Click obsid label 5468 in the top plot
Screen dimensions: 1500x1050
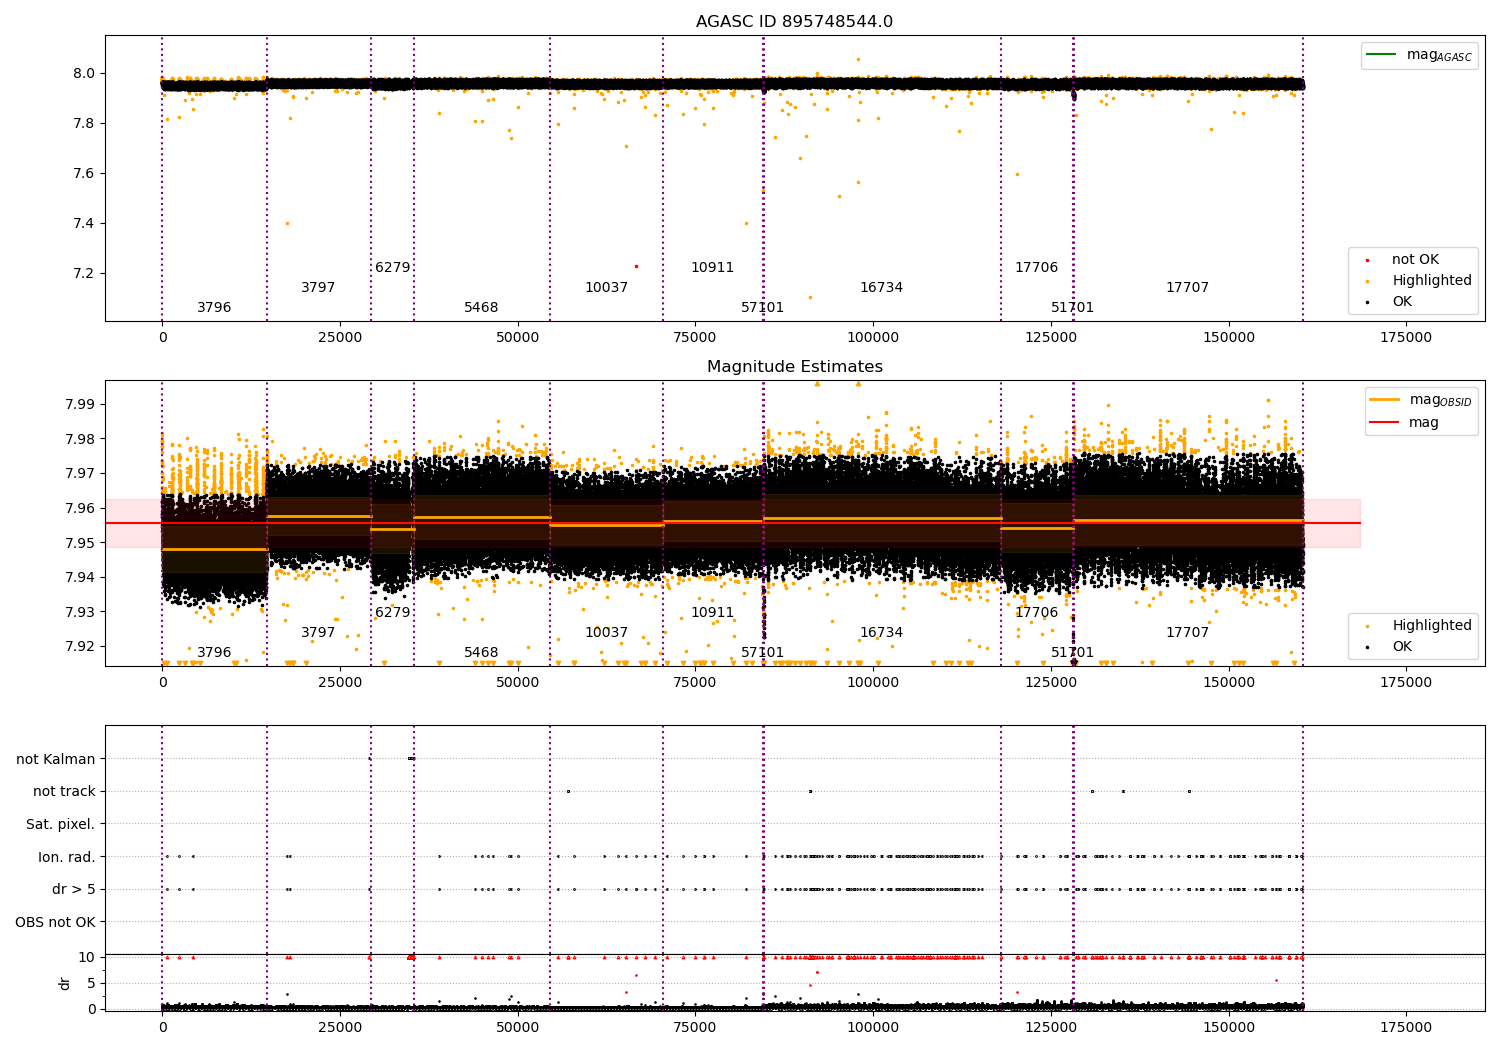(481, 308)
